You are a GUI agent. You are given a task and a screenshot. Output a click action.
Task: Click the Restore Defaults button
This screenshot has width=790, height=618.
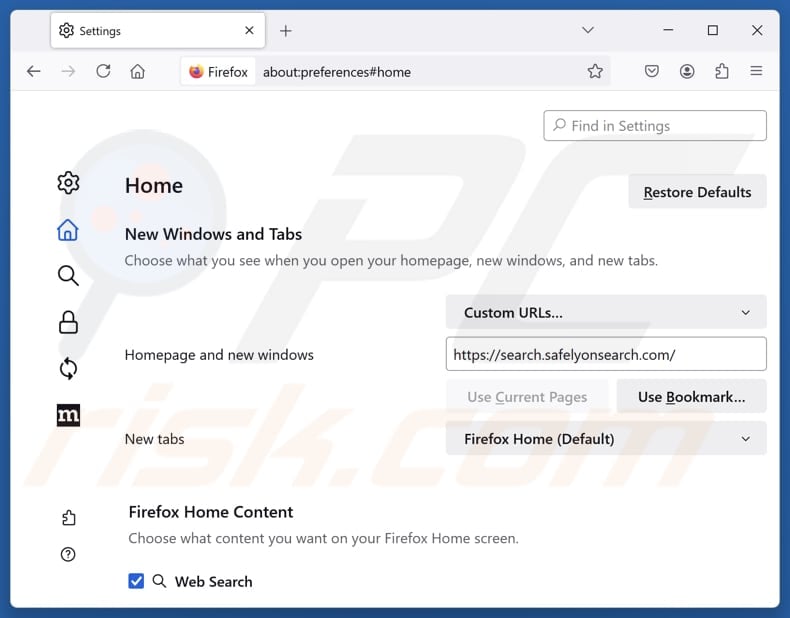pos(697,192)
